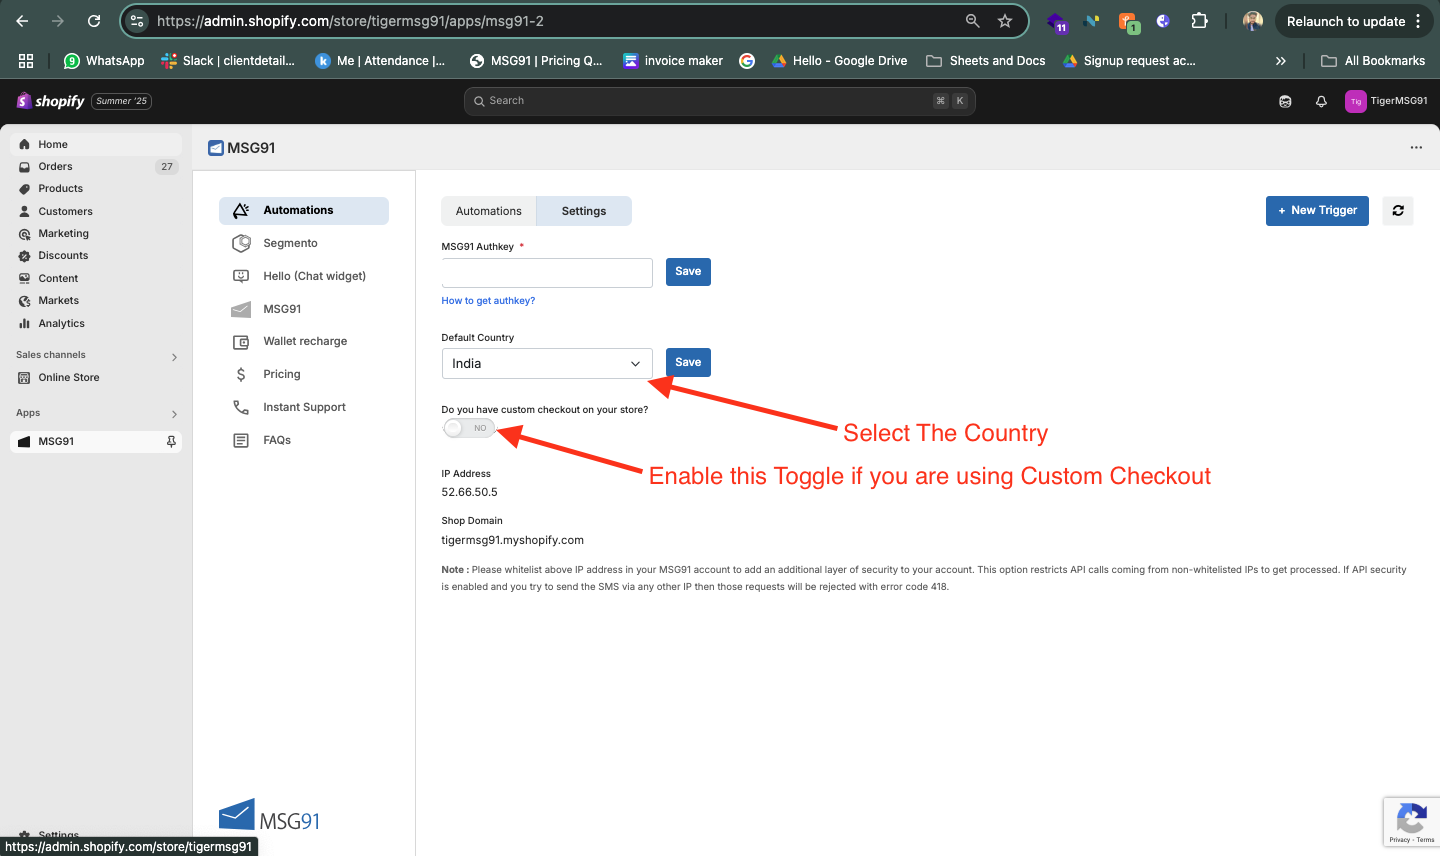This screenshot has width=1440, height=856.
Task: Open the How to get authkey link
Action: coord(488,301)
